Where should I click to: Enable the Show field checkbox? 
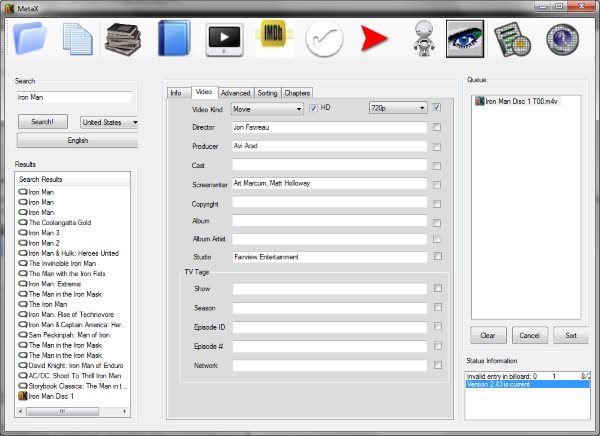(438, 288)
